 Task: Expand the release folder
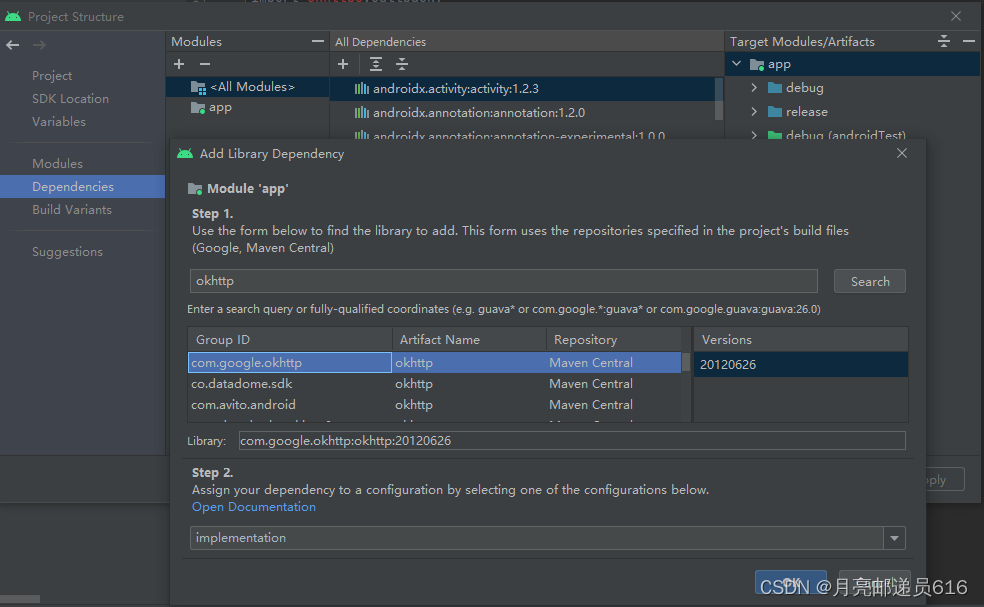[x=752, y=111]
